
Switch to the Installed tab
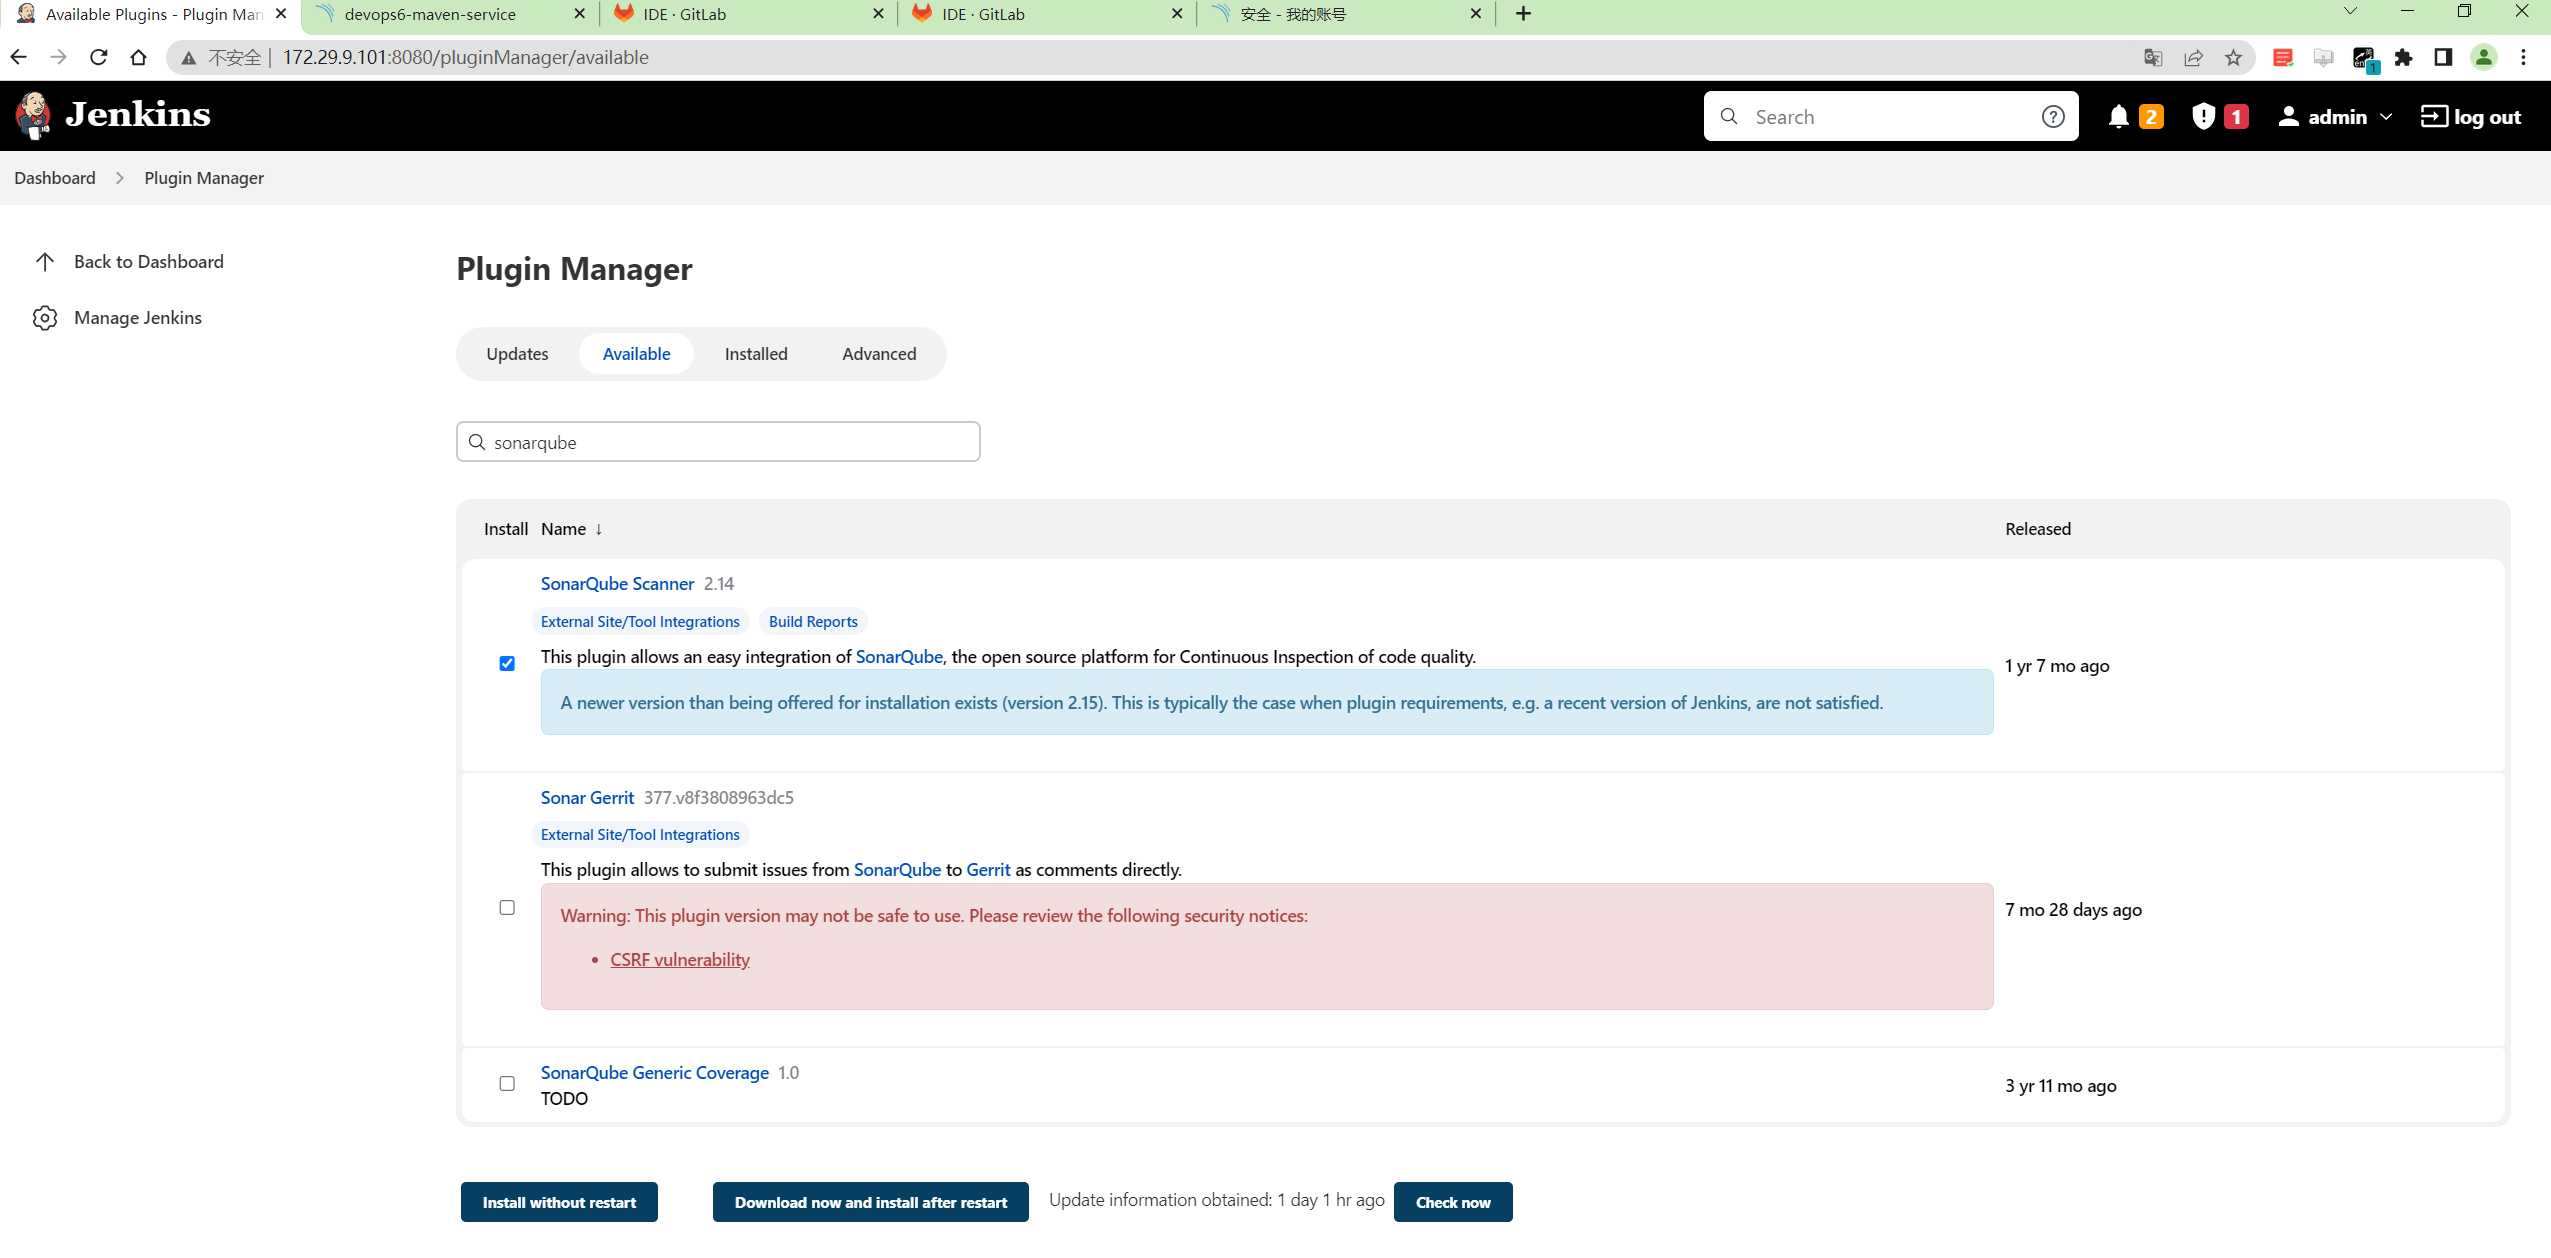[x=756, y=354]
